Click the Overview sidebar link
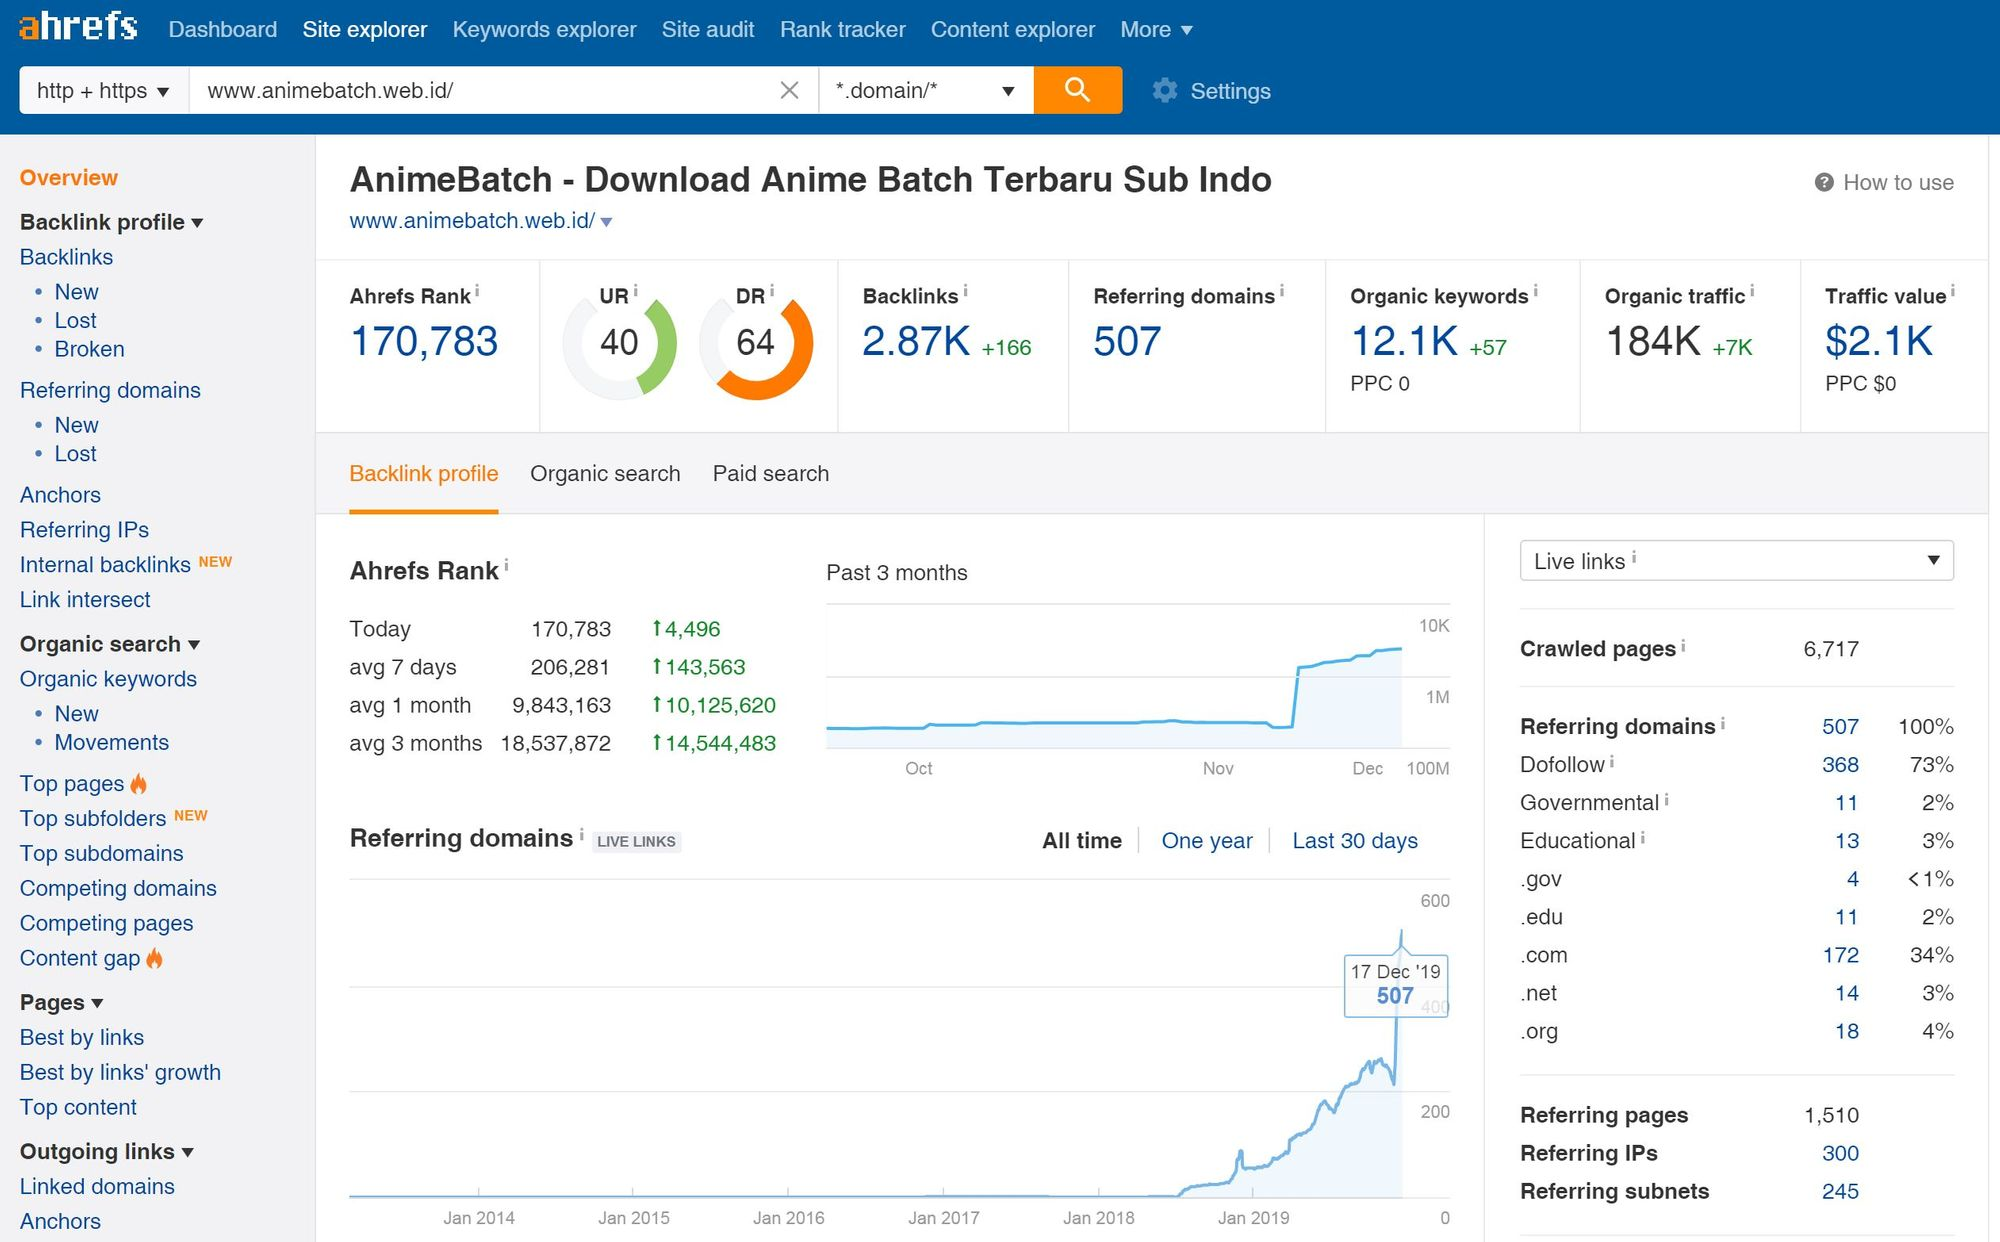 click(x=69, y=177)
